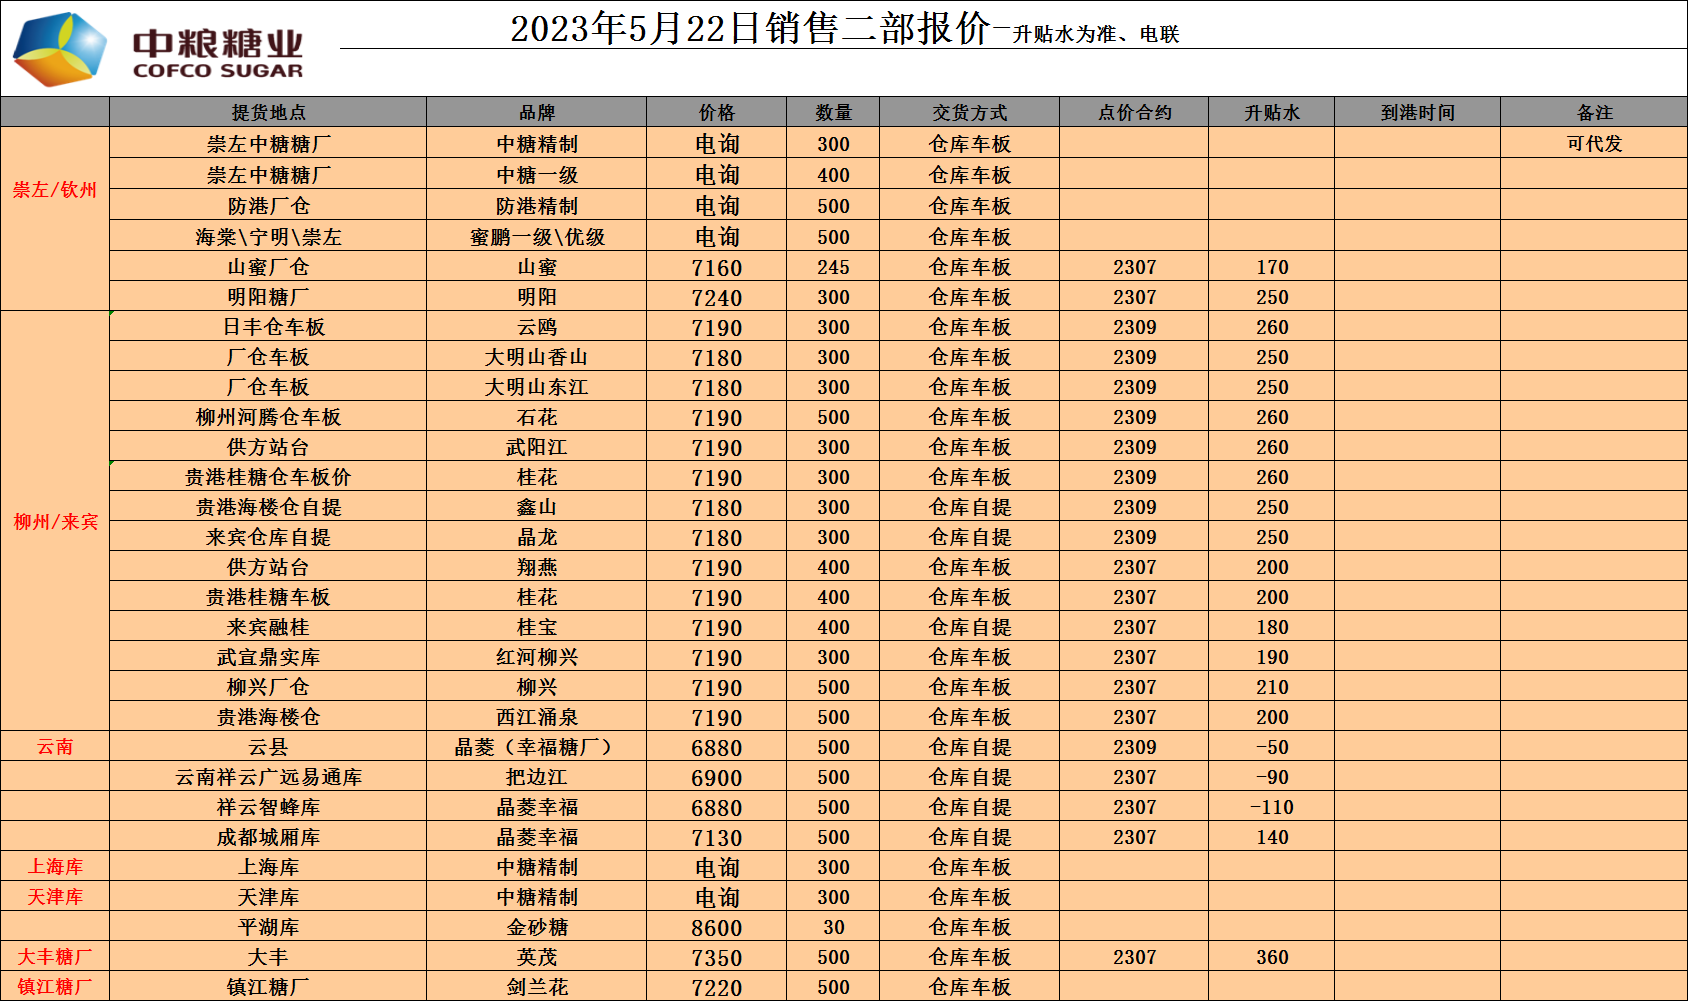Click the -110 premium value cell

click(1271, 807)
